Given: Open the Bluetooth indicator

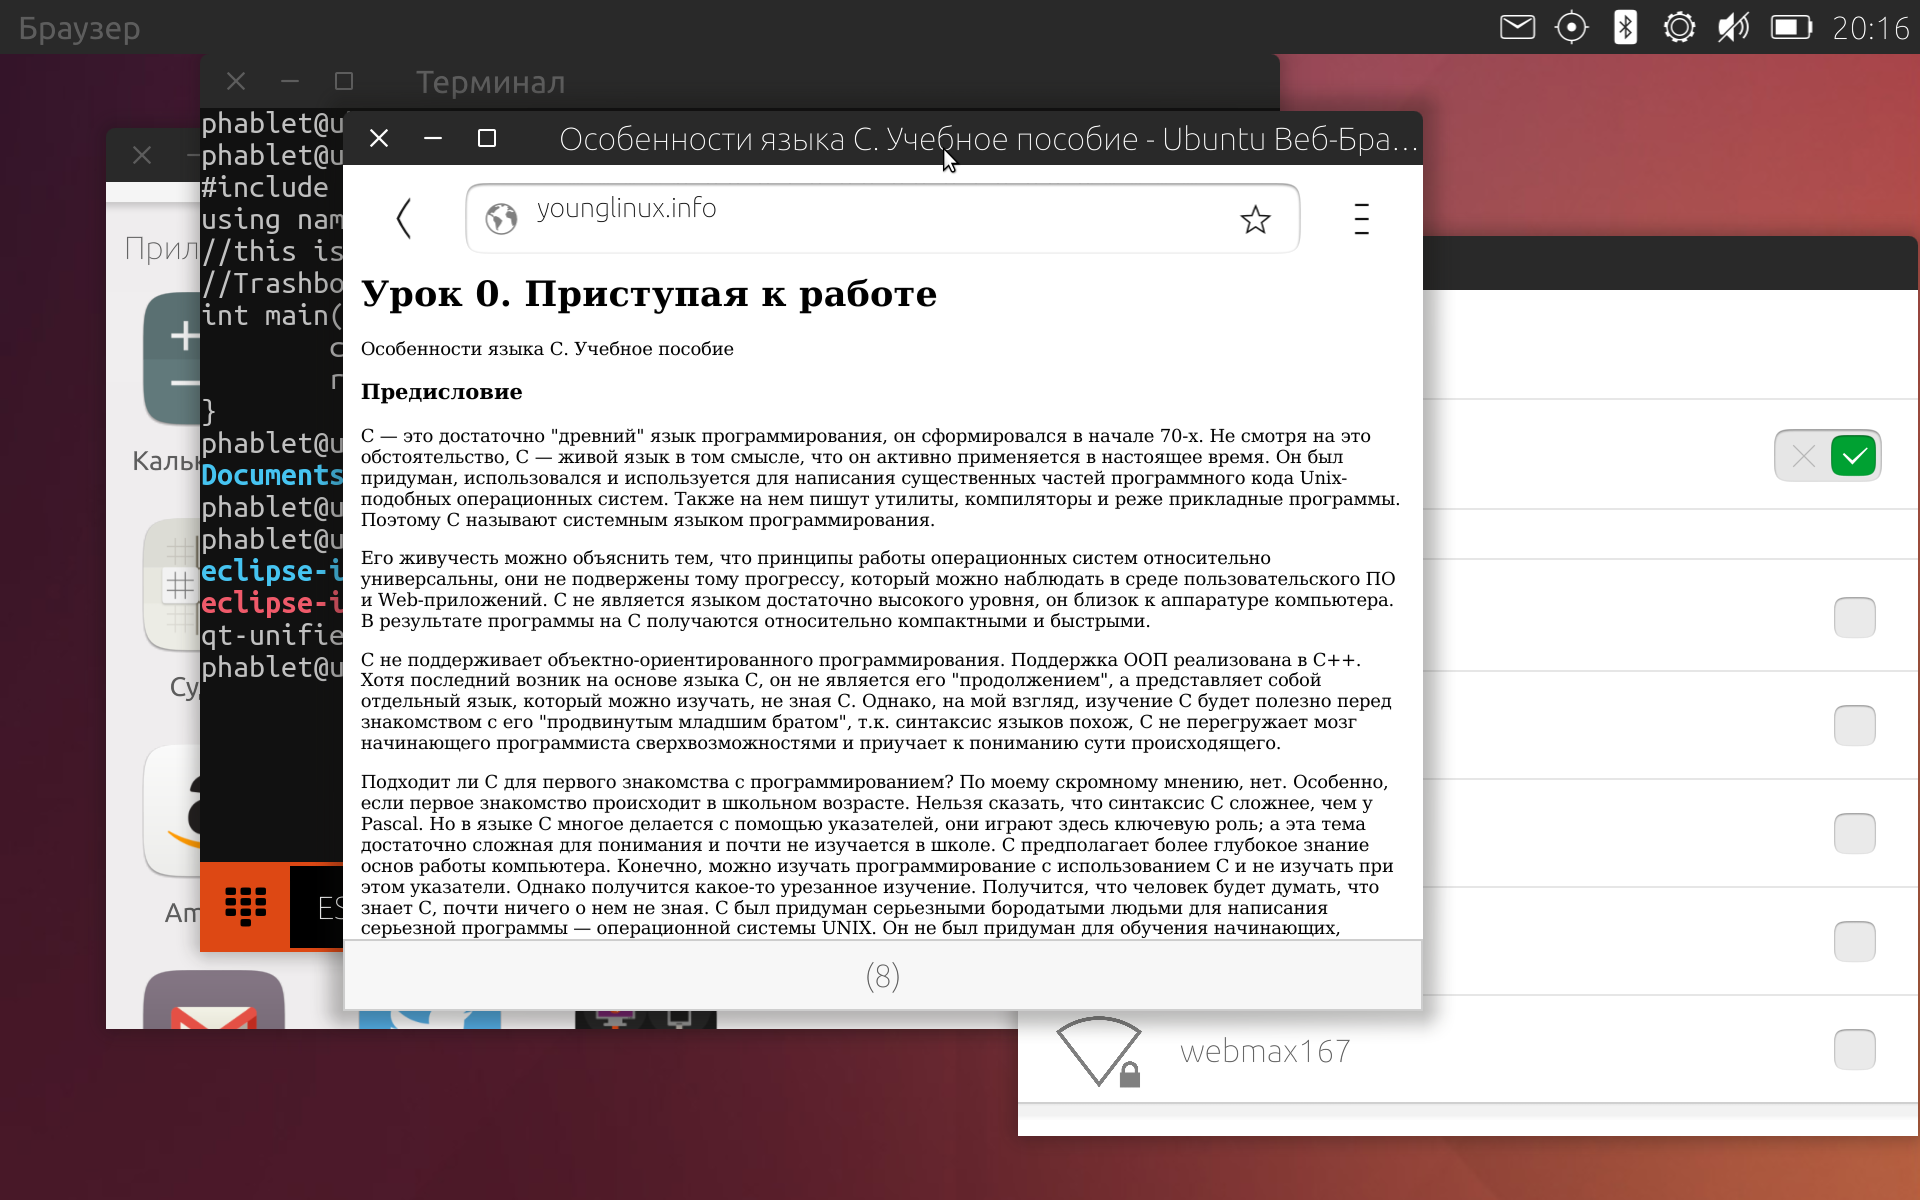Looking at the screenshot, I should pyautogui.click(x=1625, y=27).
